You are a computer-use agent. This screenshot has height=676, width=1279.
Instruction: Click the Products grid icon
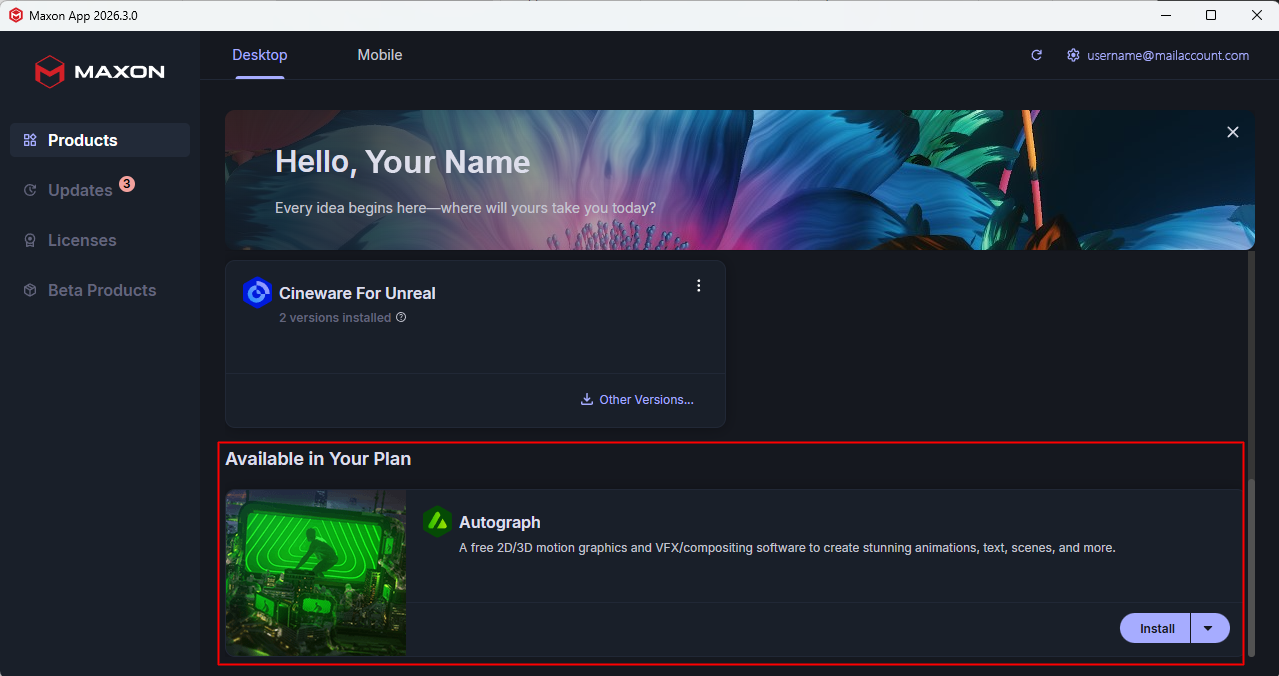[x=30, y=140]
